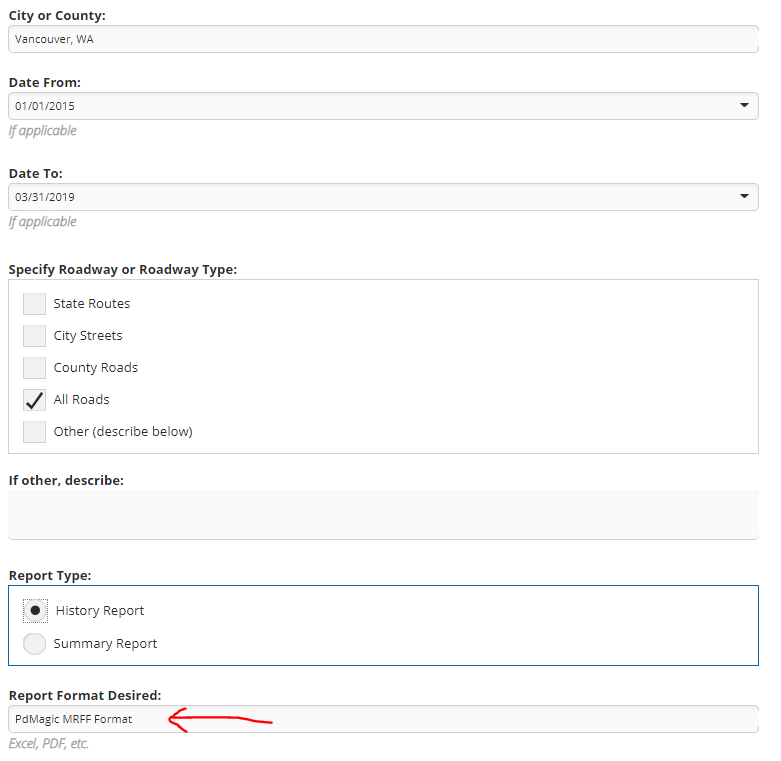Click the City Streets label text
Viewport: 781px width, 761px height.
[x=88, y=336]
